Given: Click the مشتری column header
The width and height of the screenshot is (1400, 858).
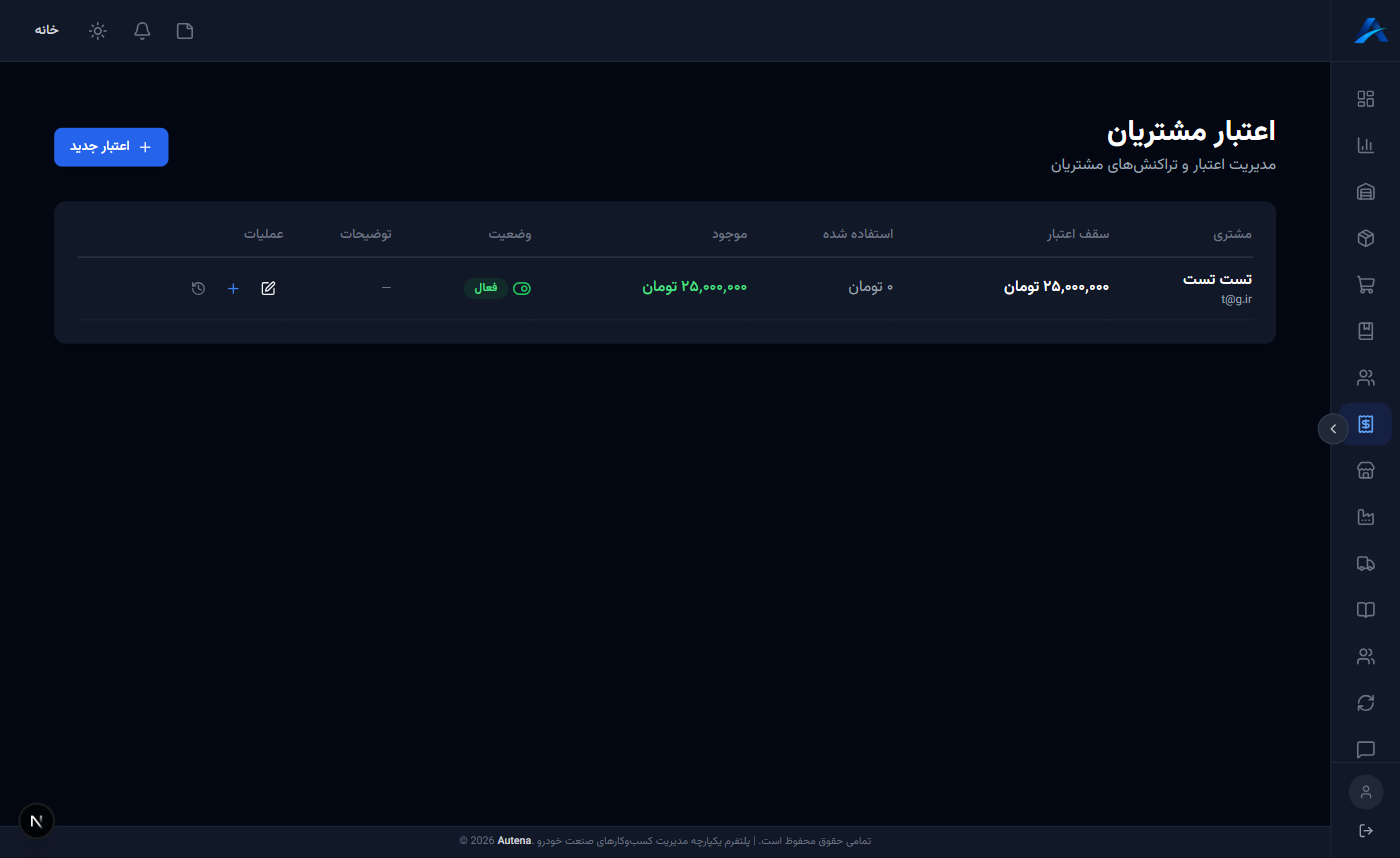Looking at the screenshot, I should click(1232, 234).
